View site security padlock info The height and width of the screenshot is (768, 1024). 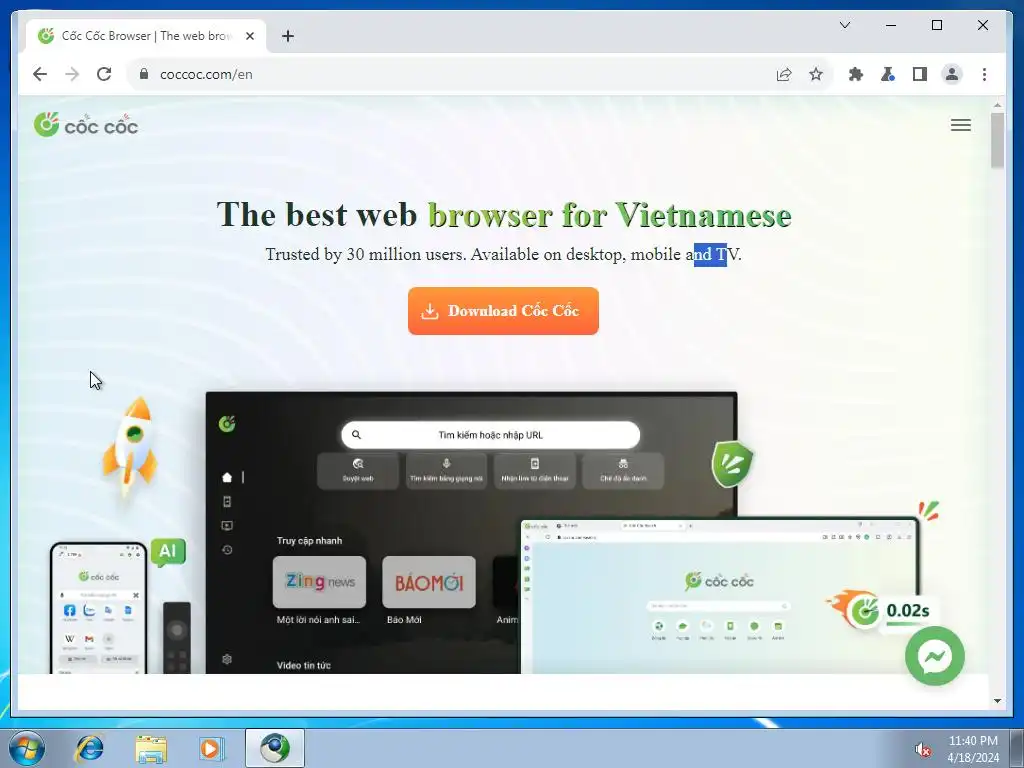144,74
